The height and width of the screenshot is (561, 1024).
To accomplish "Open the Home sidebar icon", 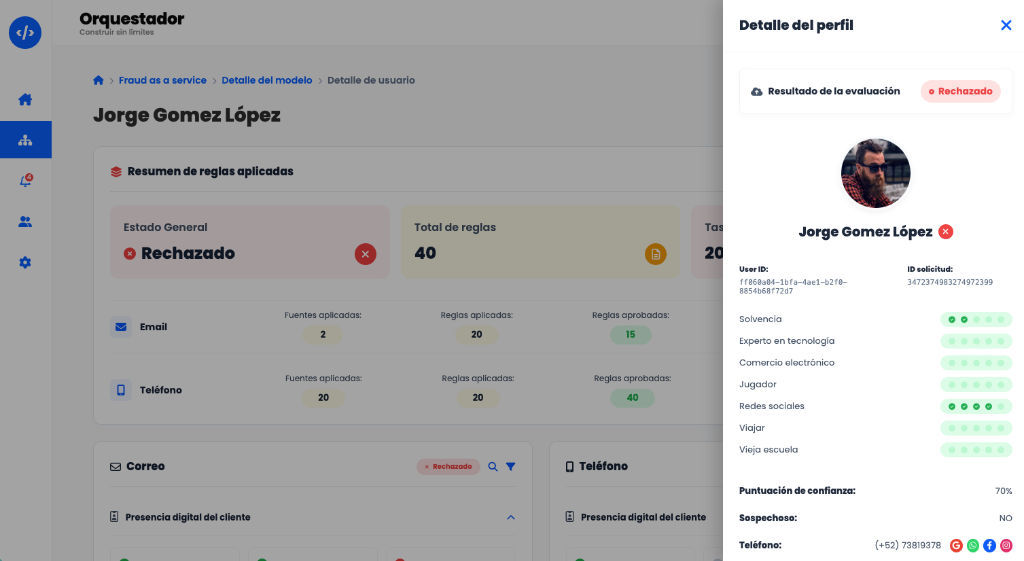I will (x=25, y=99).
